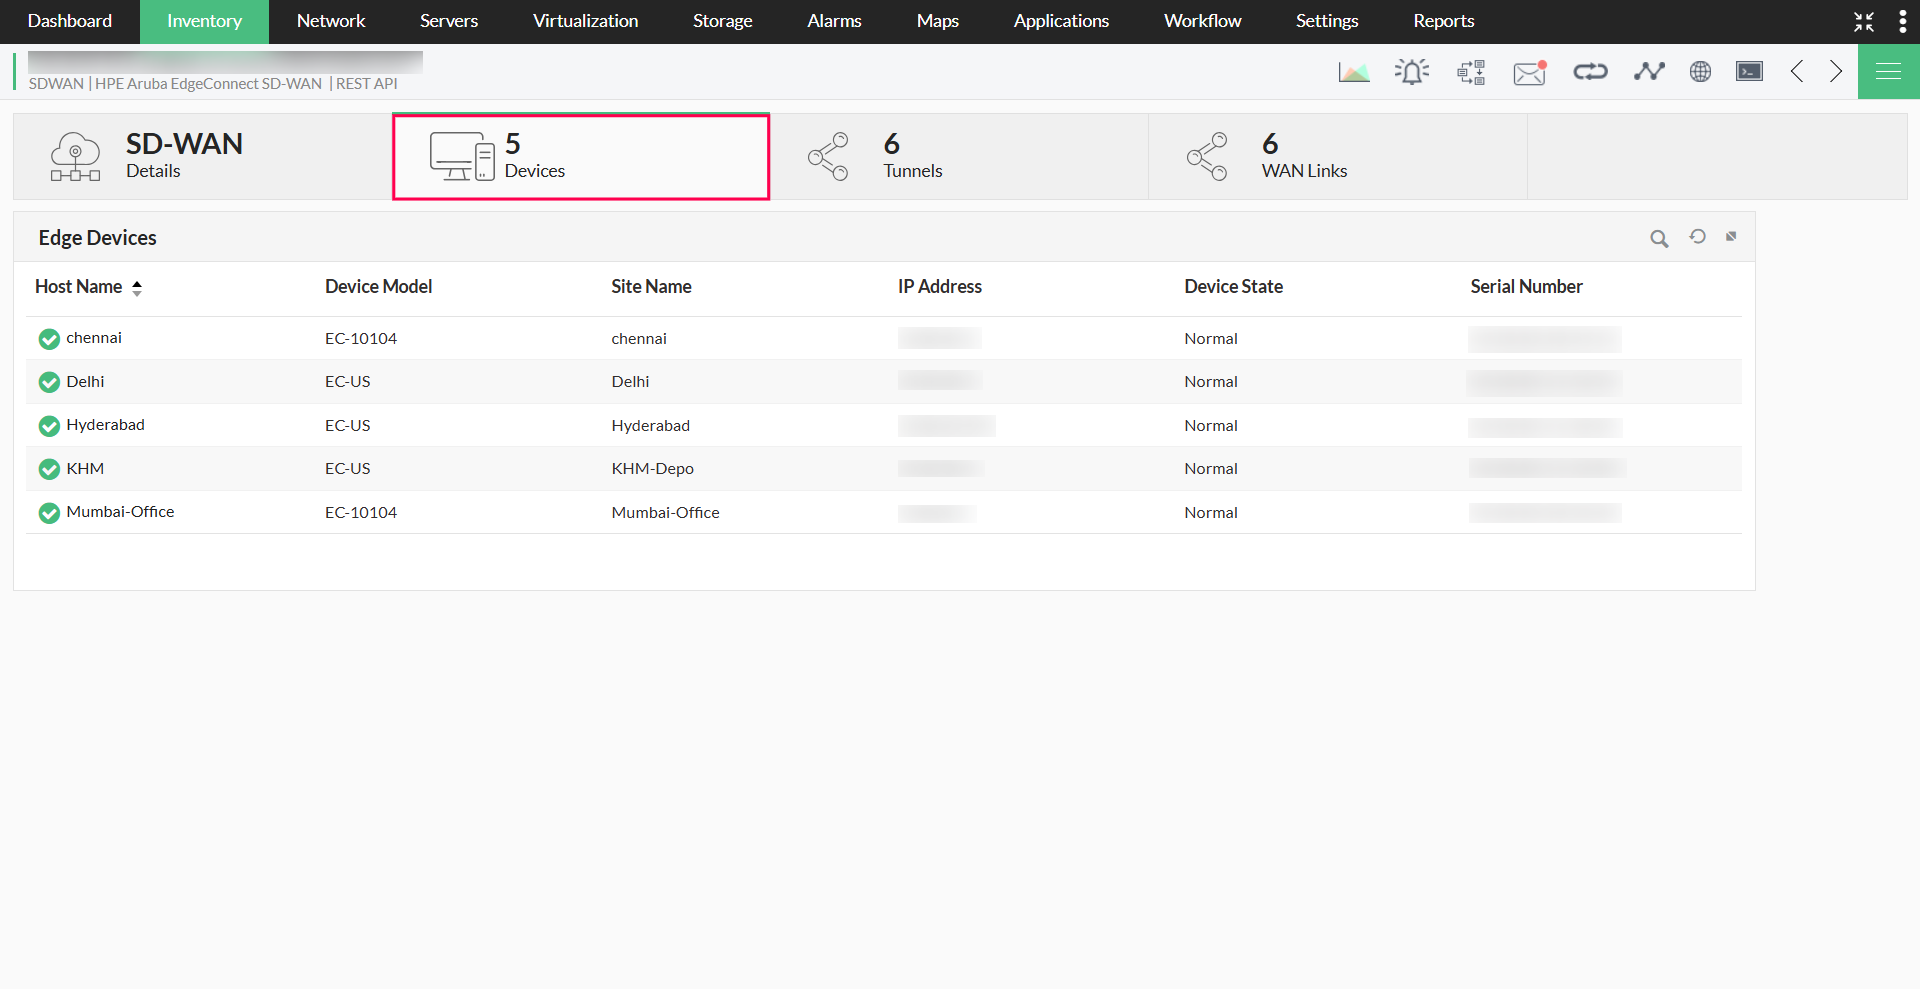The image size is (1920, 989).
Task: Open the alarm bell notifications icon
Action: (1412, 71)
